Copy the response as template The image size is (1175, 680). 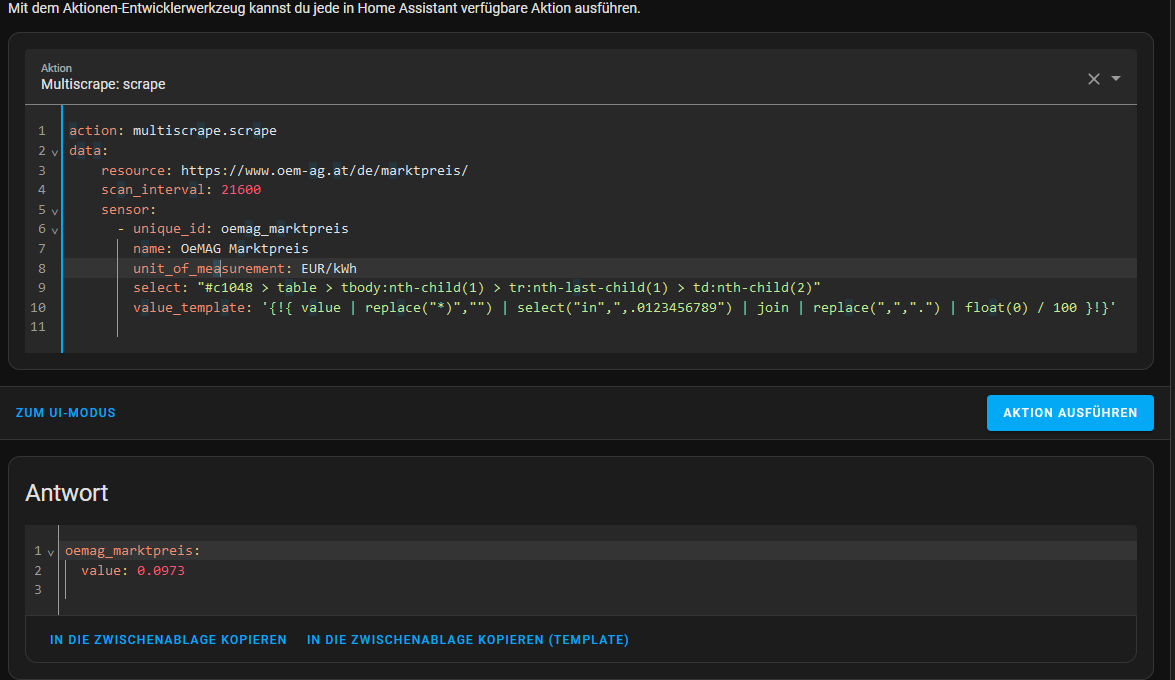point(467,640)
